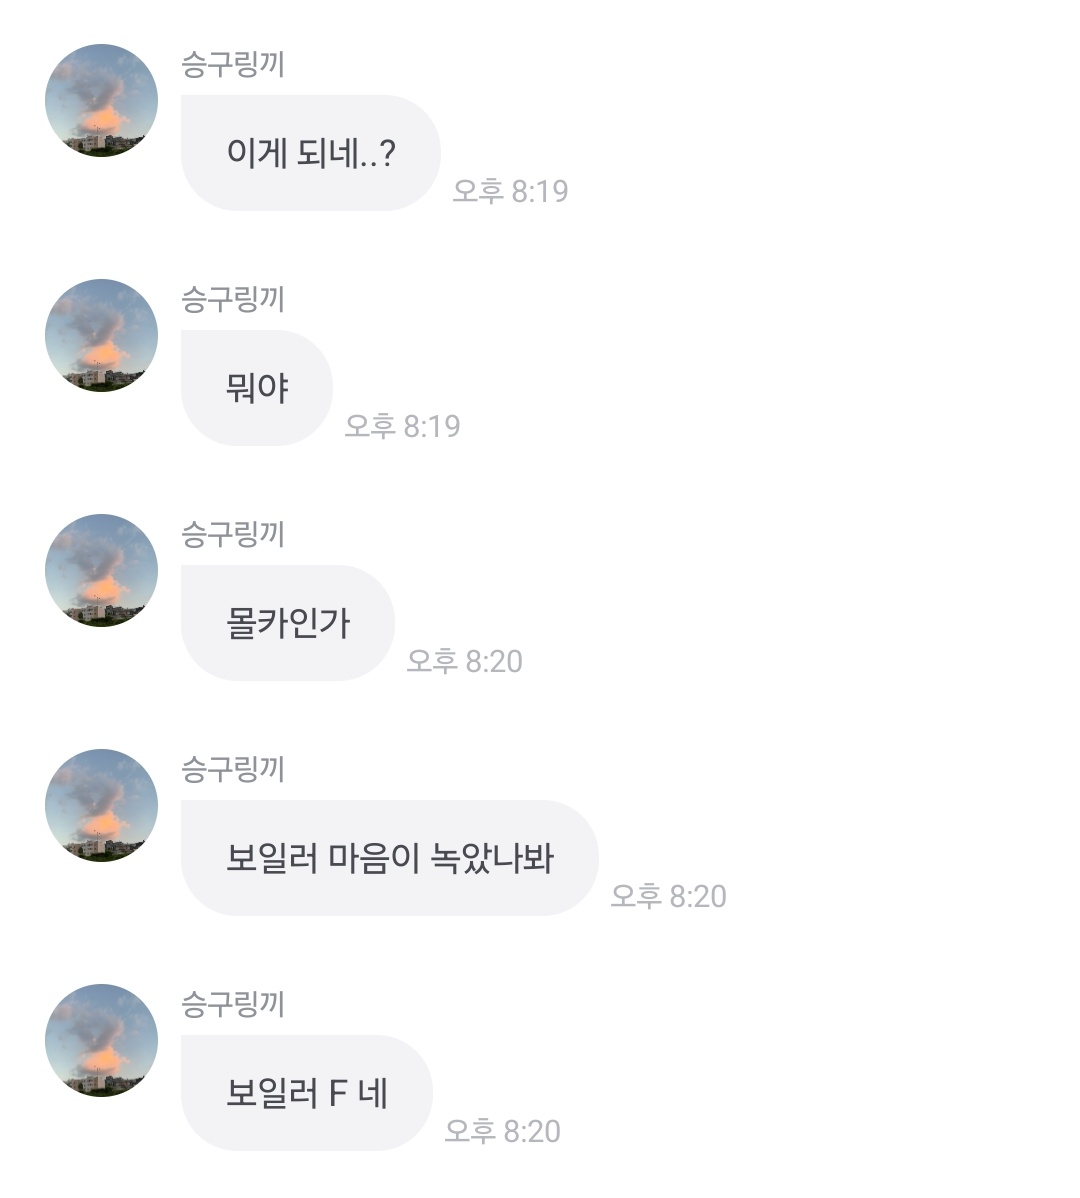Open the 승구링끼 name above "뭐야"
Viewport: 1080px width, 1198px height.
coord(233,300)
